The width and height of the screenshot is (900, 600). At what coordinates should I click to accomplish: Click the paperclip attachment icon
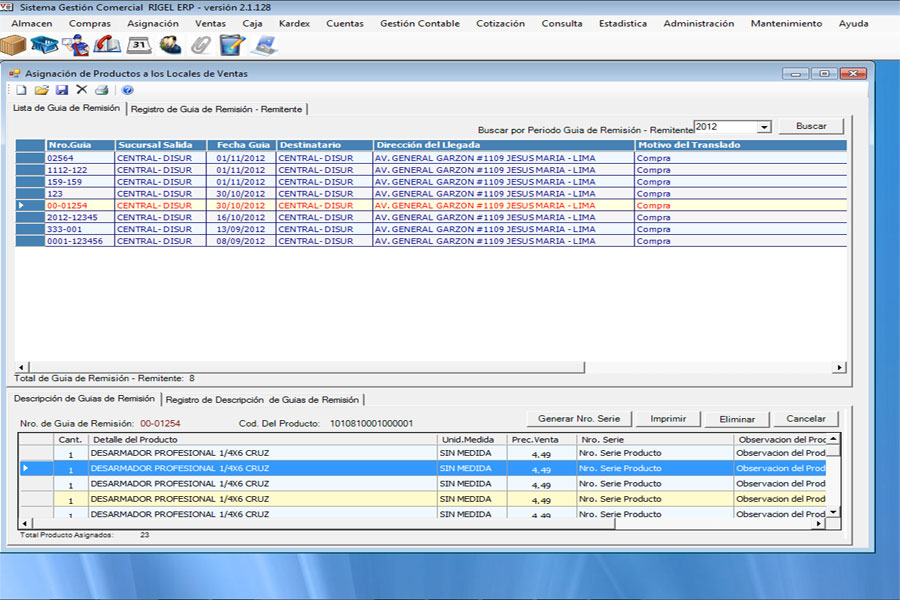click(x=200, y=44)
